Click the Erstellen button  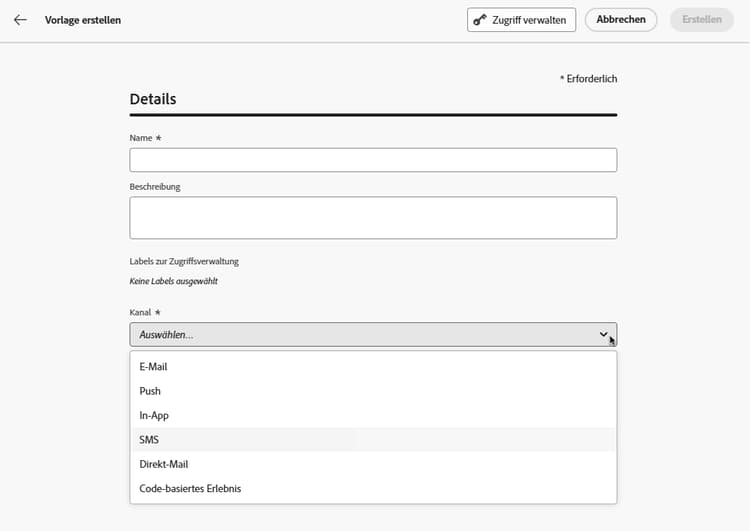(x=701, y=20)
